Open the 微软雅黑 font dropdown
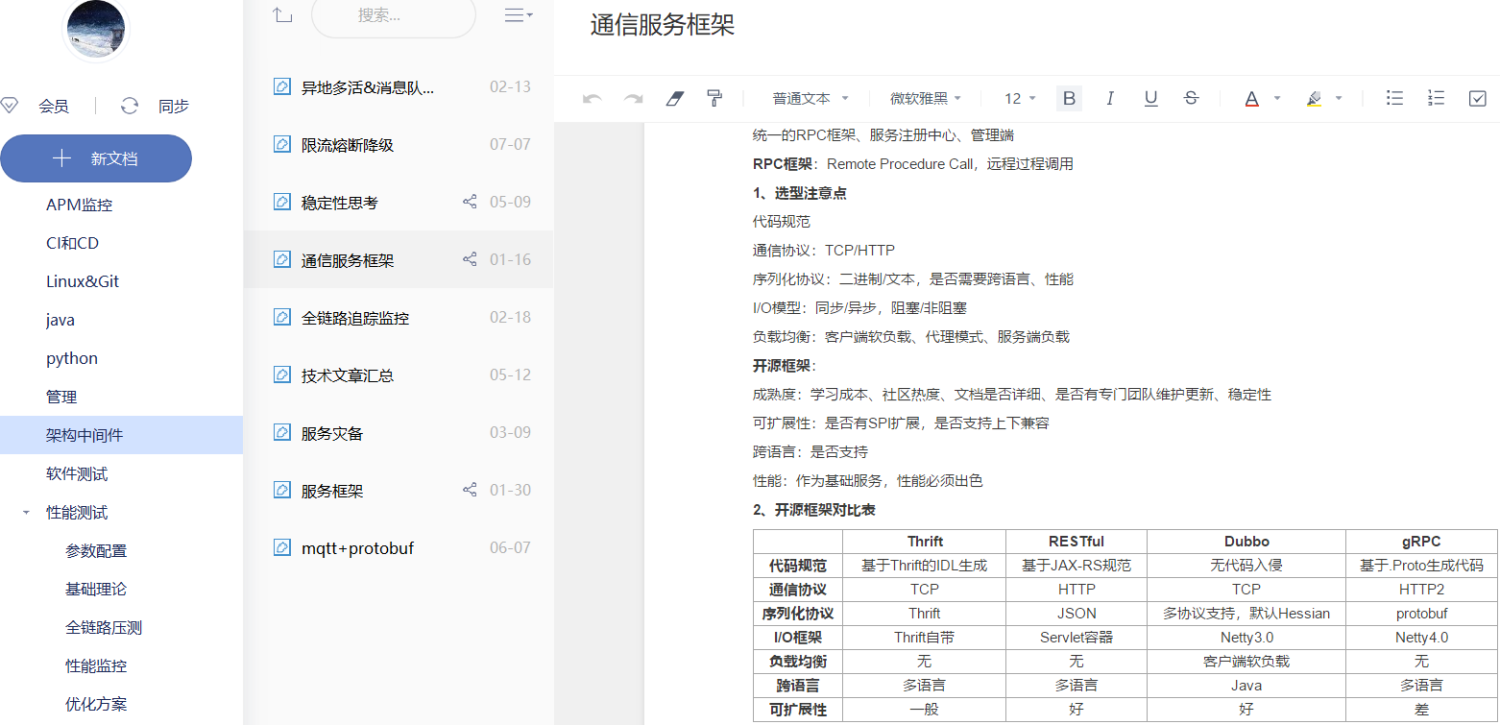 (926, 98)
